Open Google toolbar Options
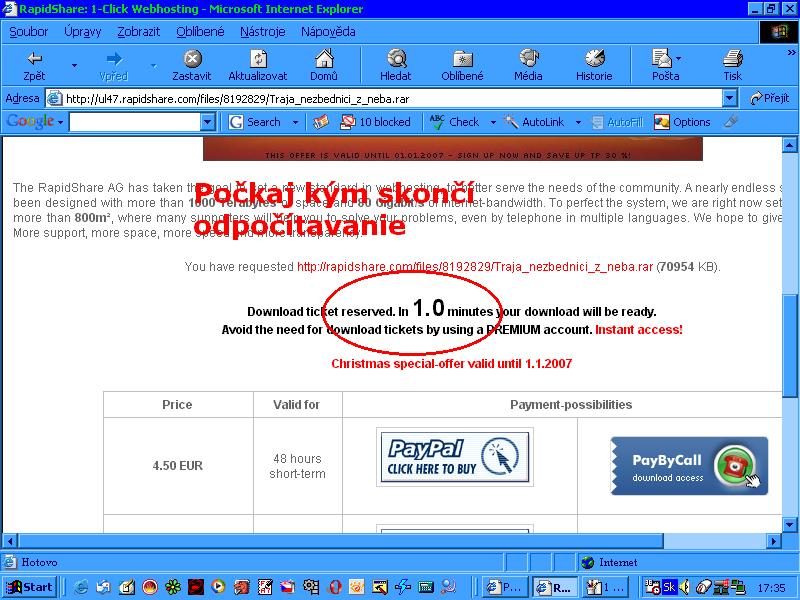The image size is (800, 600). (682, 122)
